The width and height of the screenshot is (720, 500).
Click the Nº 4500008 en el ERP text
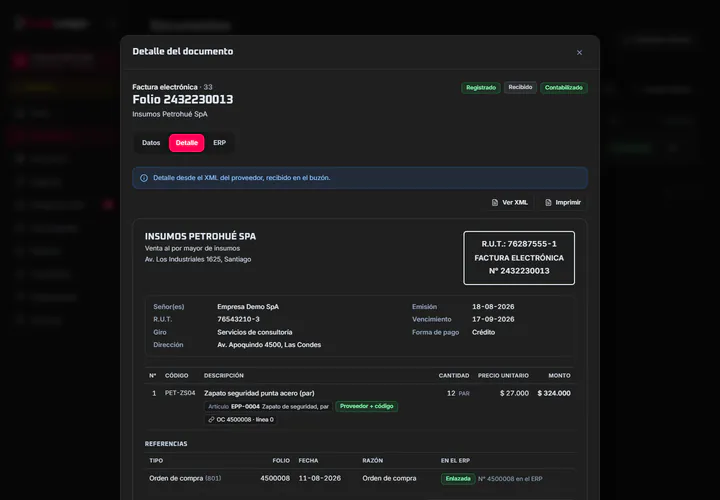[x=510, y=479]
